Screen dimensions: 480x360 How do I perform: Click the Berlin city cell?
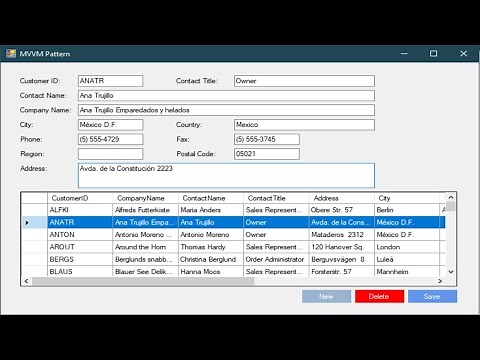[x=407, y=210]
